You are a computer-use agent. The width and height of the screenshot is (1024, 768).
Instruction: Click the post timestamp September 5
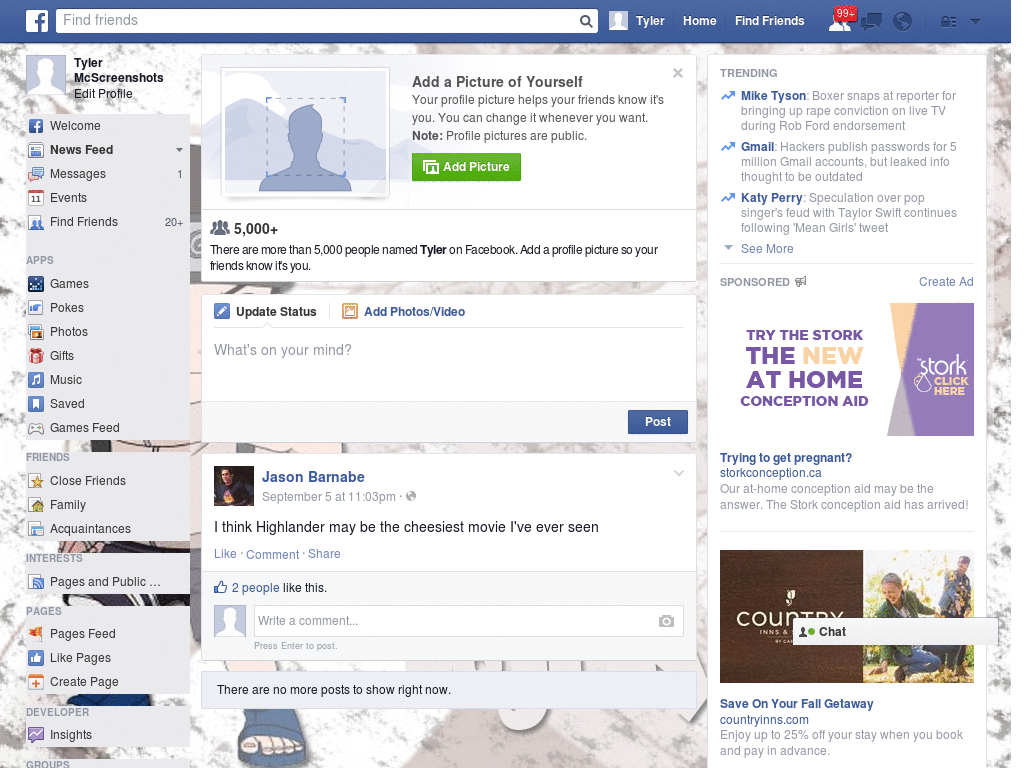point(328,497)
